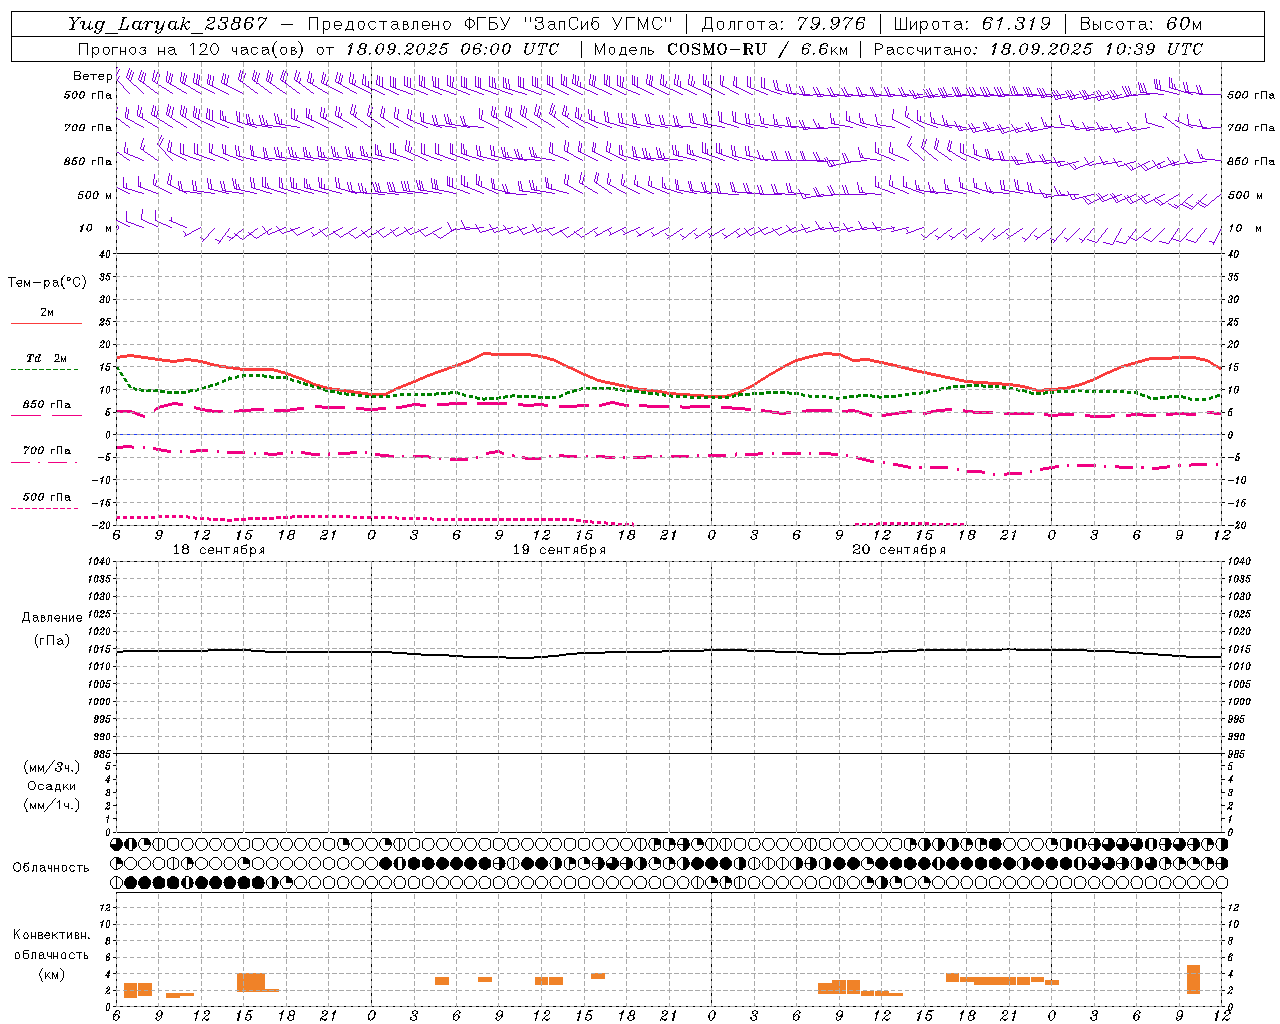The width and height of the screenshot is (1280, 1024).
Task: Click the Тем-ра(°C) axis title
Action: tap(47, 283)
